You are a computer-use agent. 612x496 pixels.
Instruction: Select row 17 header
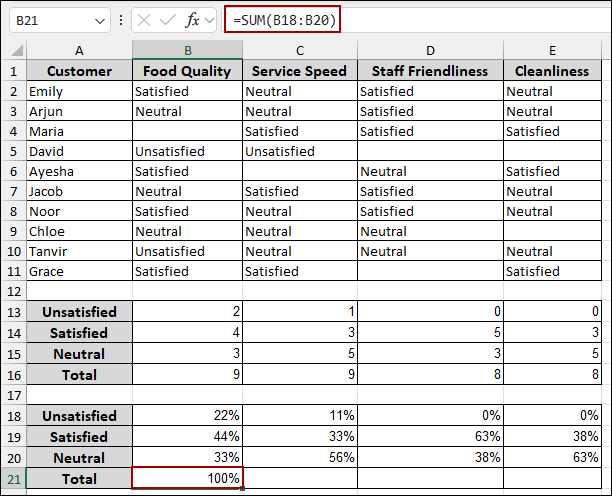click(13, 395)
